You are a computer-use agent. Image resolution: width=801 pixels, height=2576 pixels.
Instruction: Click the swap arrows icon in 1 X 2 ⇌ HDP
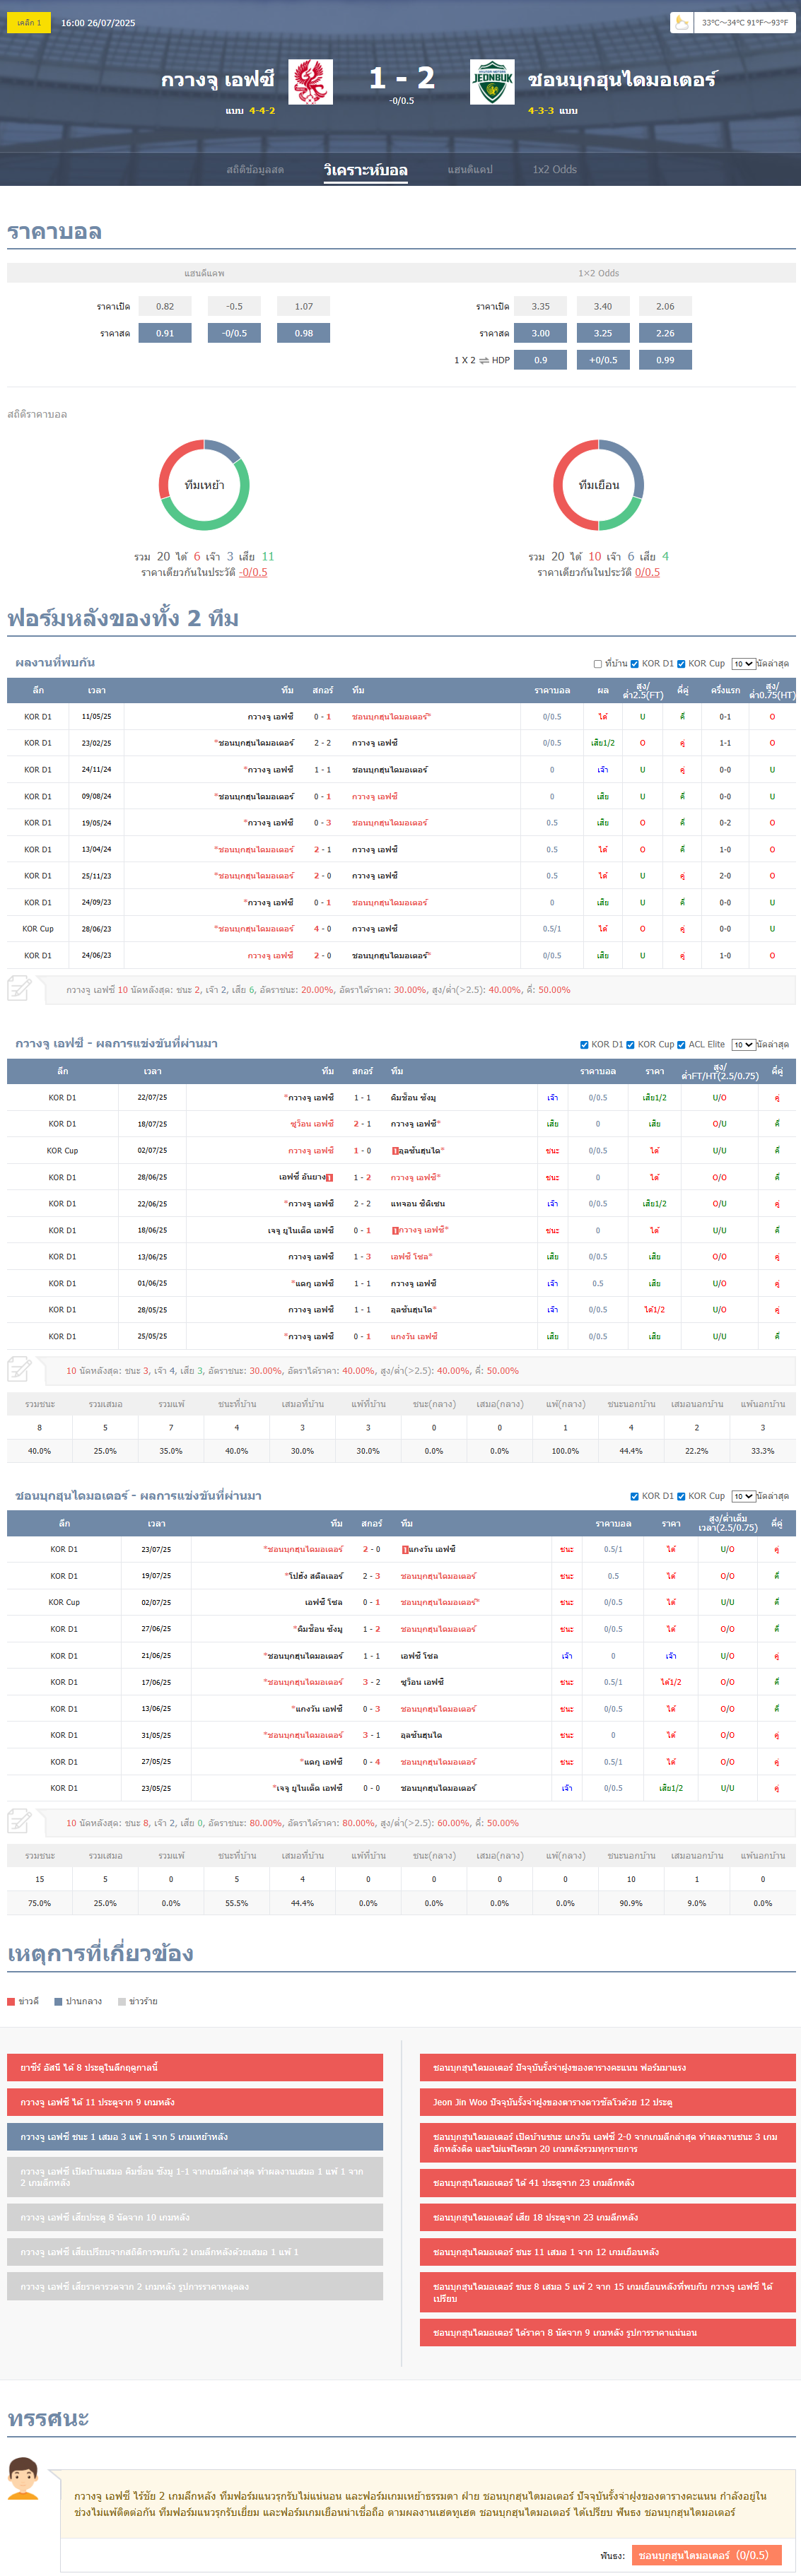coord(484,360)
